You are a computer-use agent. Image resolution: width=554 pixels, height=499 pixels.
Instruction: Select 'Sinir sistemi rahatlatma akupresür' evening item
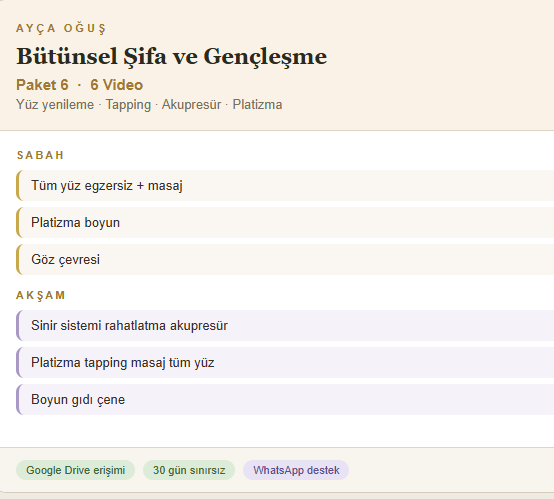[x=285, y=325]
